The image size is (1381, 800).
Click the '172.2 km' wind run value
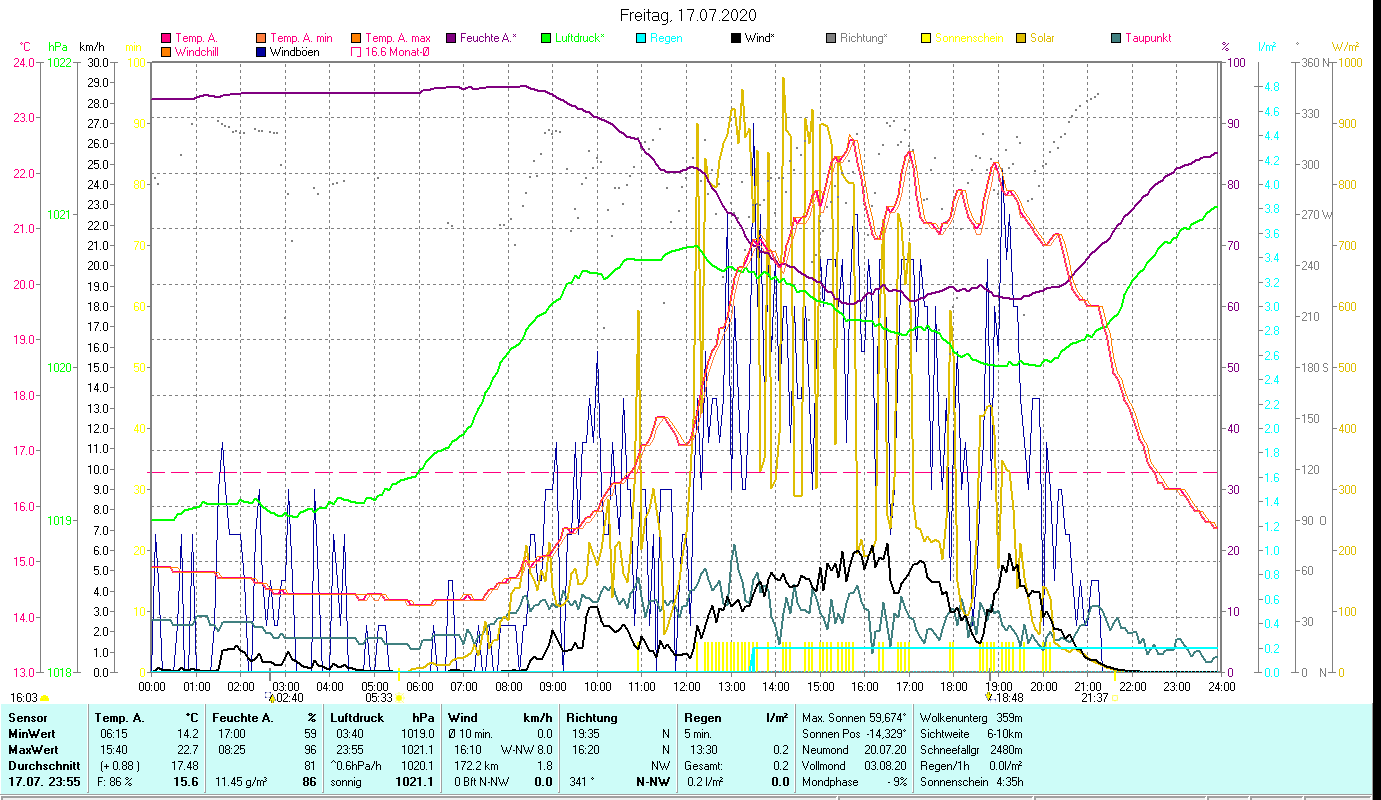point(476,766)
